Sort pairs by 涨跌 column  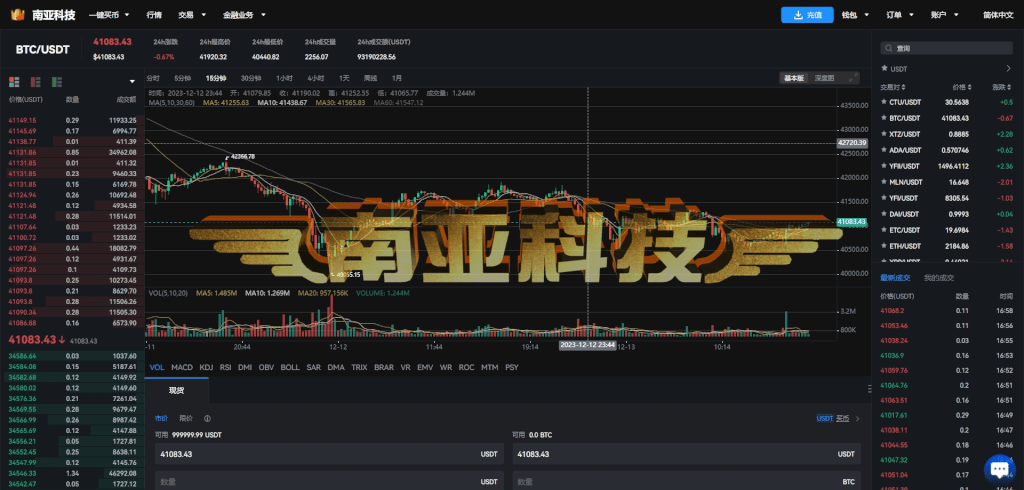(x=1002, y=86)
